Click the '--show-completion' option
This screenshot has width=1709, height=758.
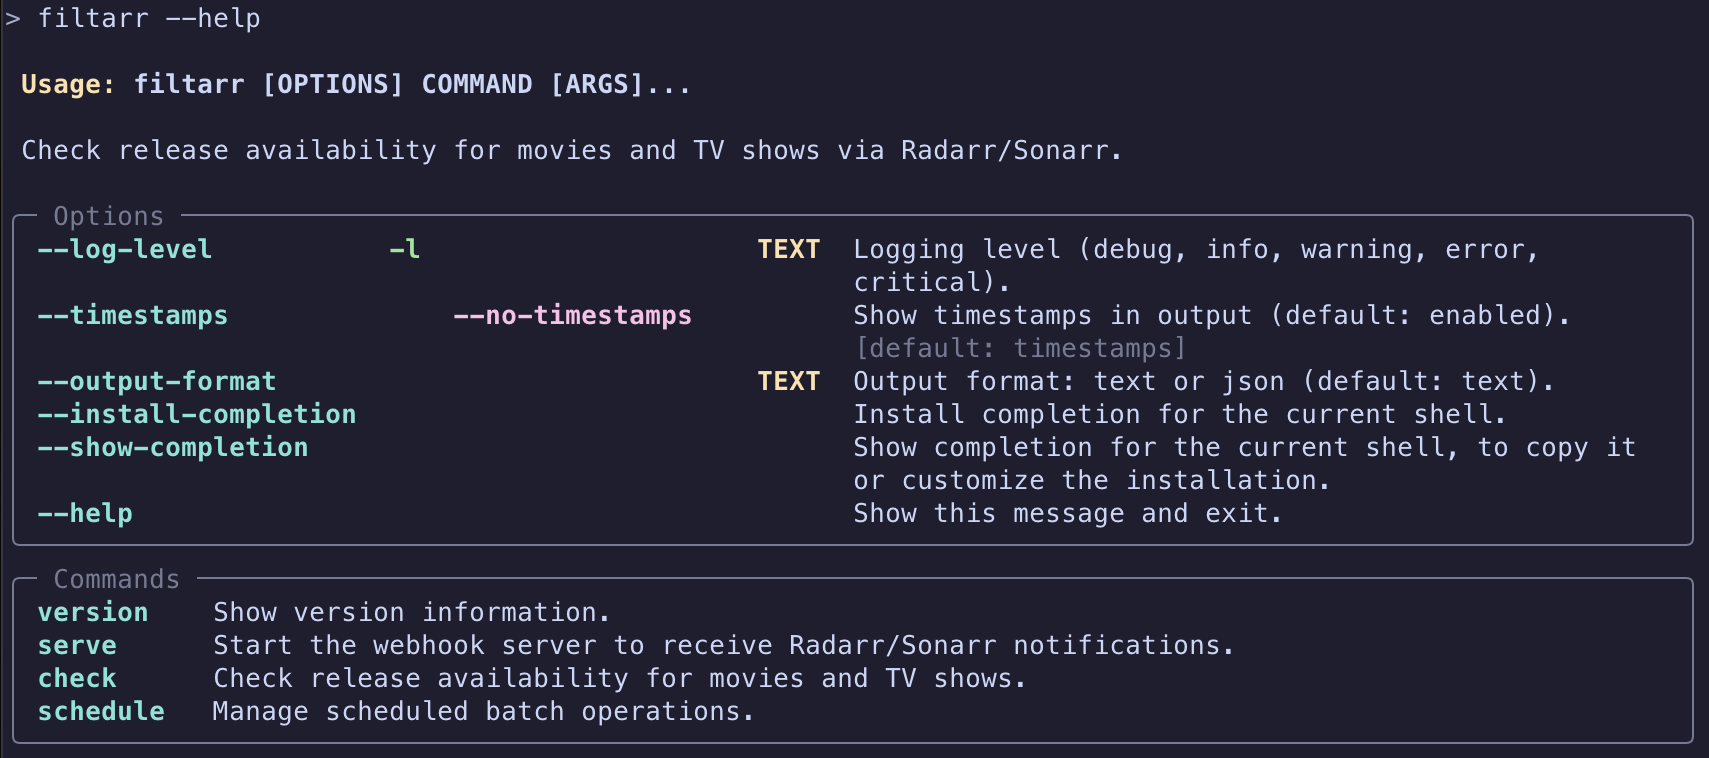173,447
